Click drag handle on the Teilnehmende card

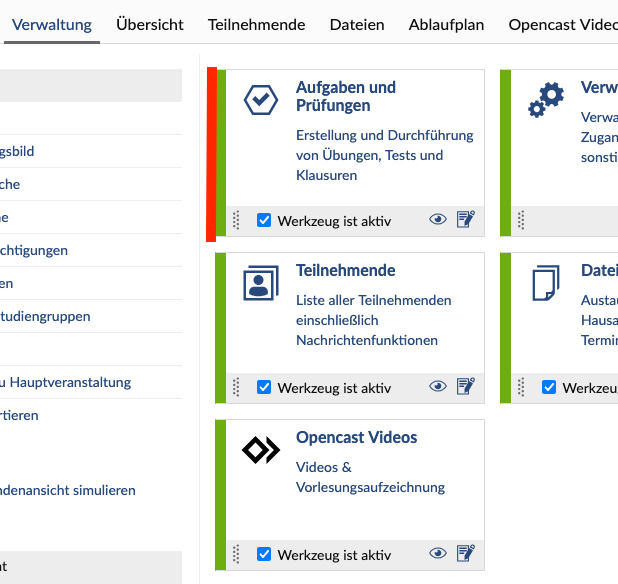236,387
